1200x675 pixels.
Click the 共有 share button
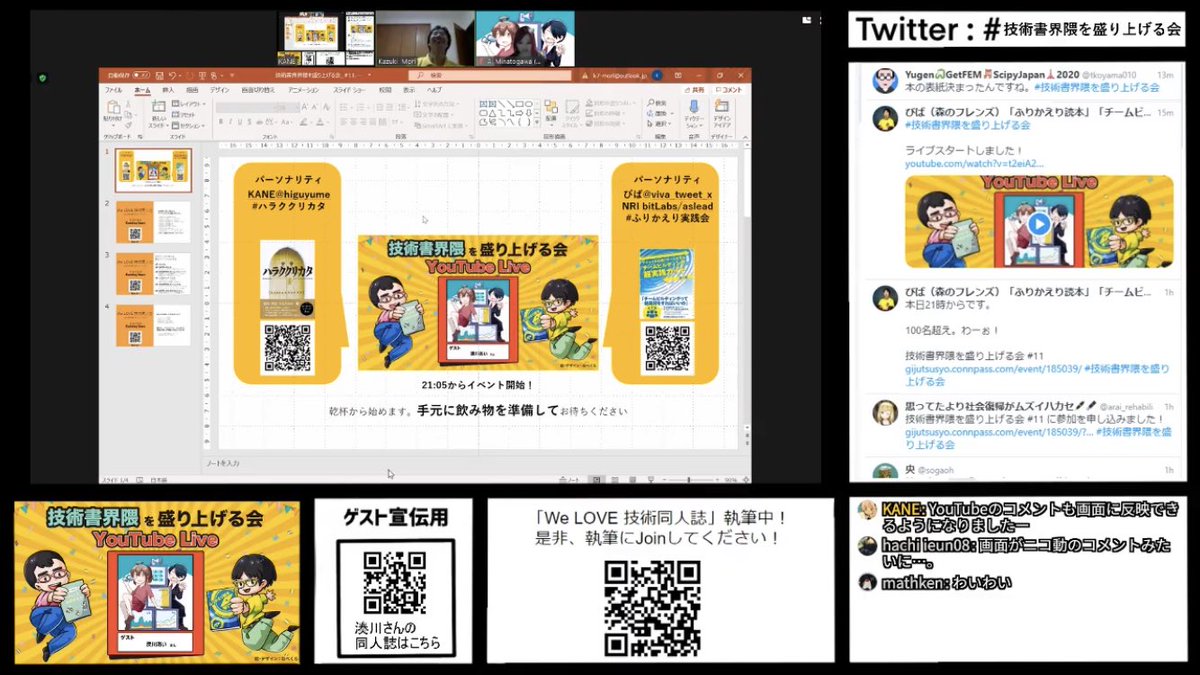click(694, 90)
